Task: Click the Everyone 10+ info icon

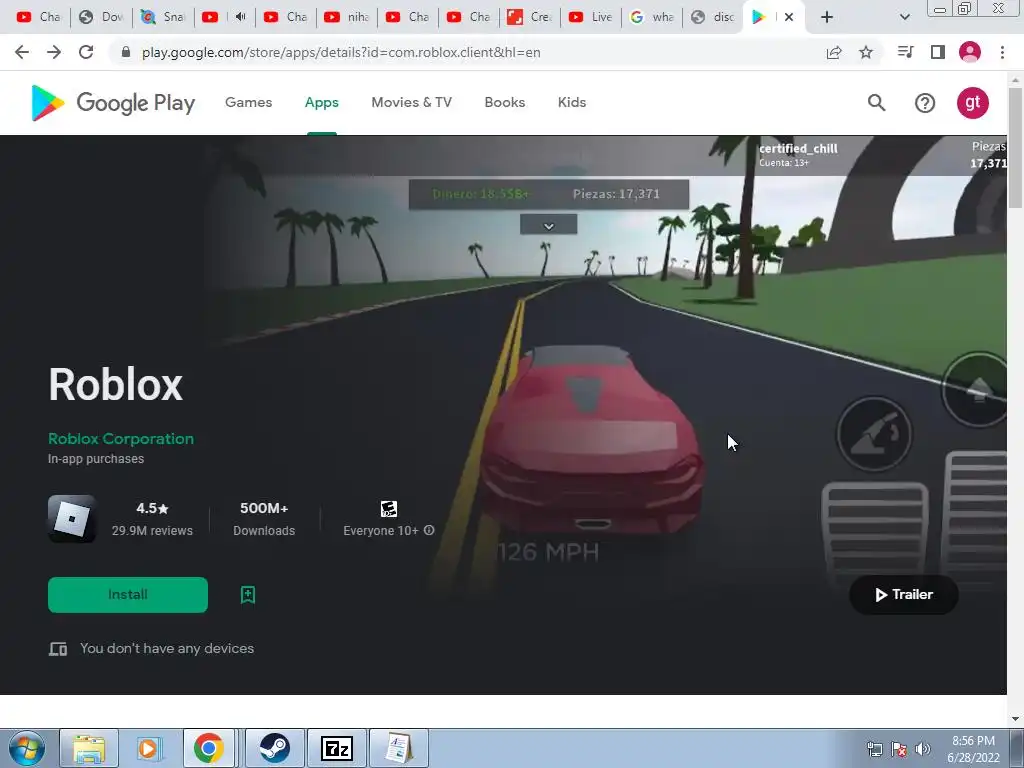Action: point(429,530)
